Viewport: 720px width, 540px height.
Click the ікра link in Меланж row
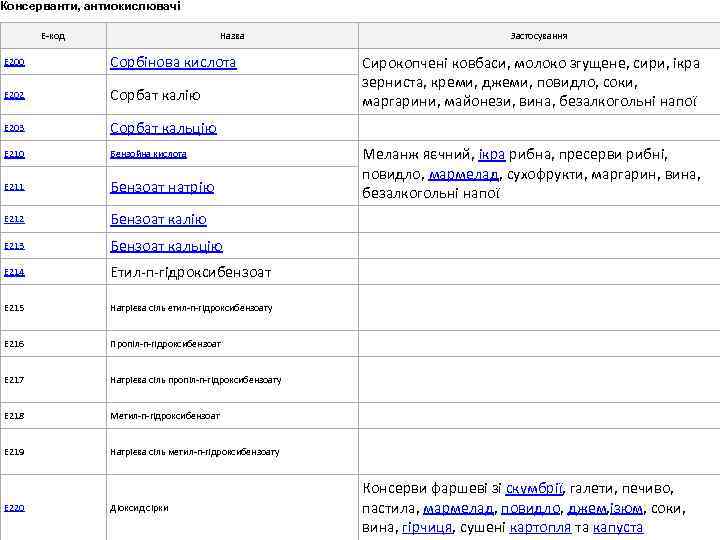[x=492, y=154]
